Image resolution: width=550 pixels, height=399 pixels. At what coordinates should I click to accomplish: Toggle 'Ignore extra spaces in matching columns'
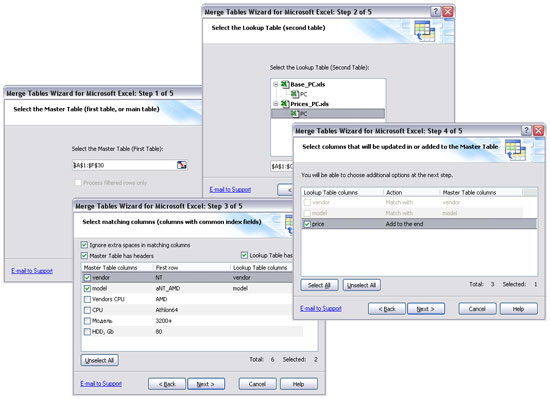[x=84, y=245]
